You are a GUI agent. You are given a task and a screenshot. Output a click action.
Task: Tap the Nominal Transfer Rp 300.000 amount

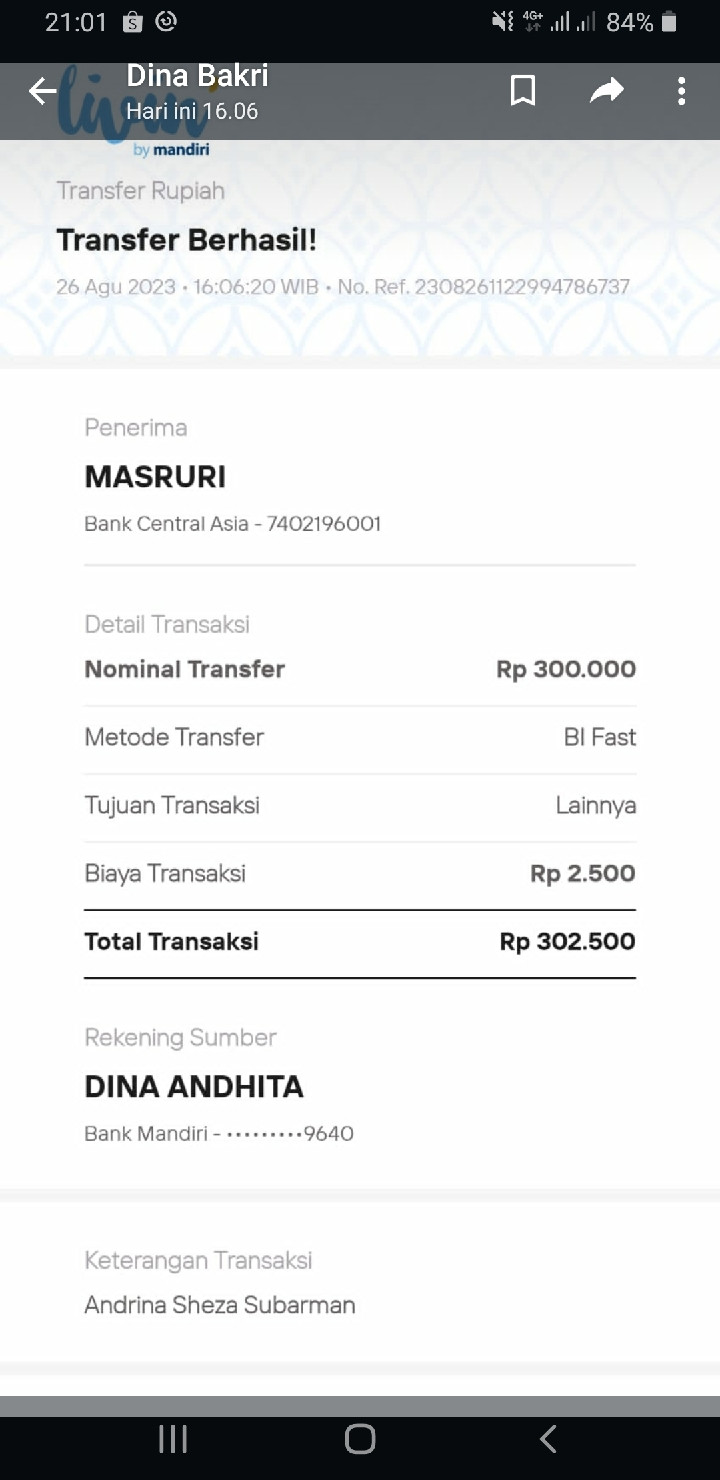click(565, 669)
